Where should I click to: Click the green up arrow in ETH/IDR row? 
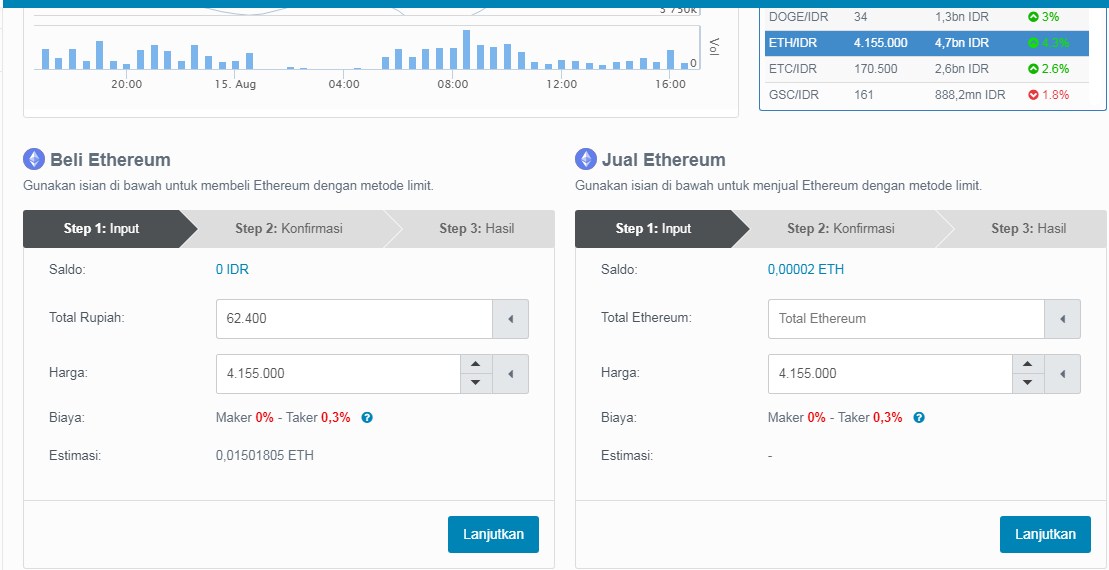(1033, 43)
